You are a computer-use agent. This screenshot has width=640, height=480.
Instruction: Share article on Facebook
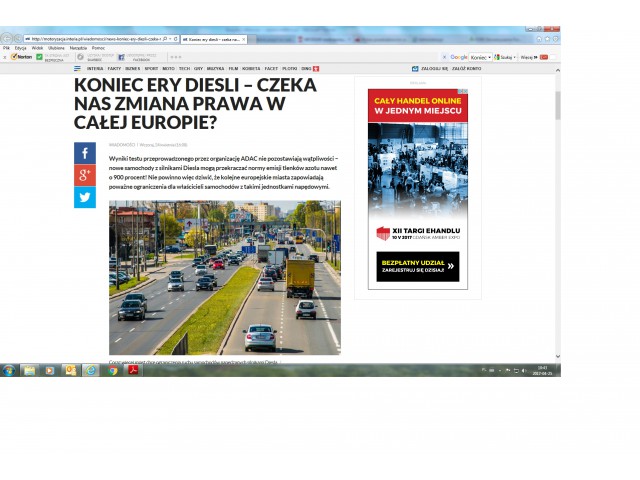coord(85,153)
